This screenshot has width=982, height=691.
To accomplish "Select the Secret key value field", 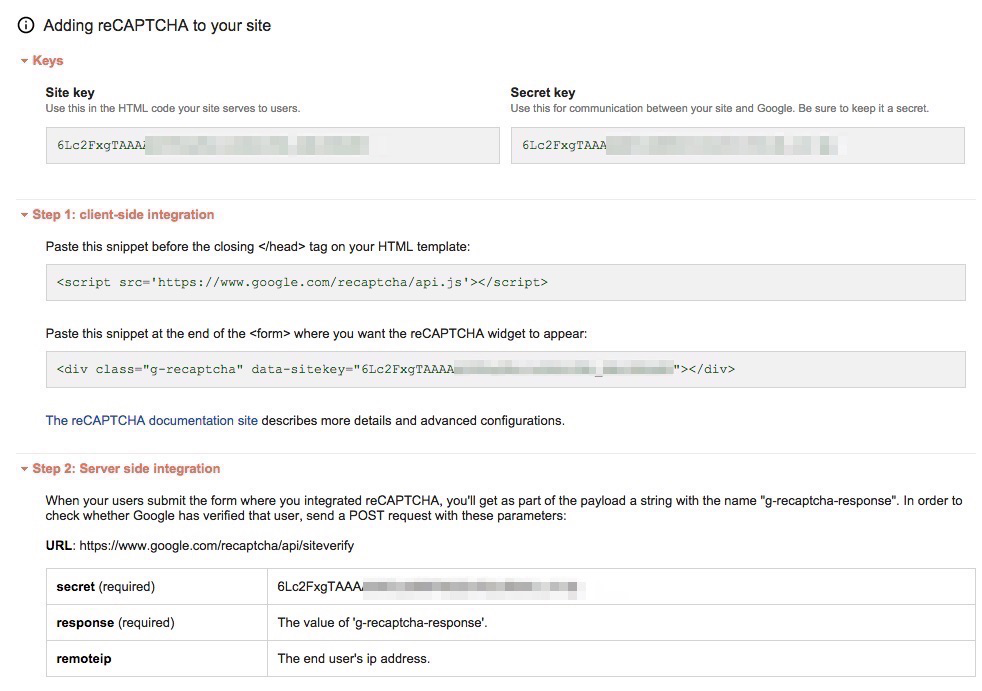I will coord(738,145).
